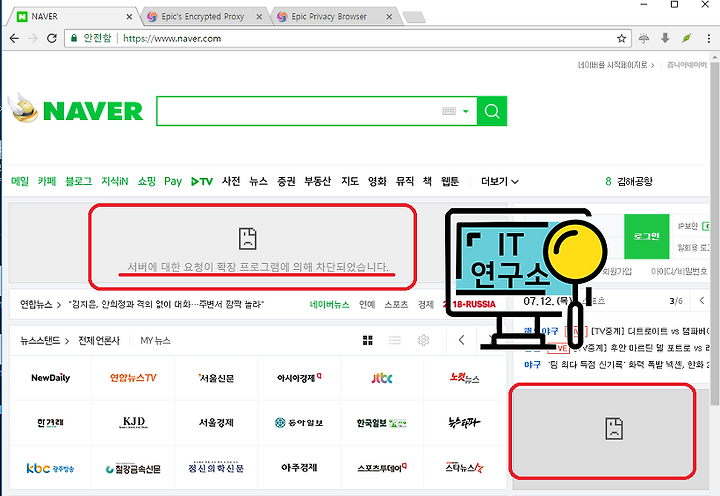Switch newsstand to thumbnail grid view
The height and width of the screenshot is (496, 720).
(368, 340)
